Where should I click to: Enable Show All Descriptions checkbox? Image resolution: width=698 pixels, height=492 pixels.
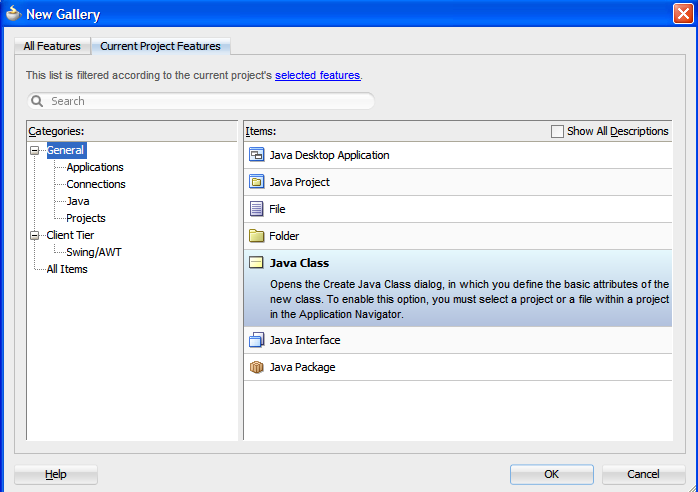click(557, 131)
